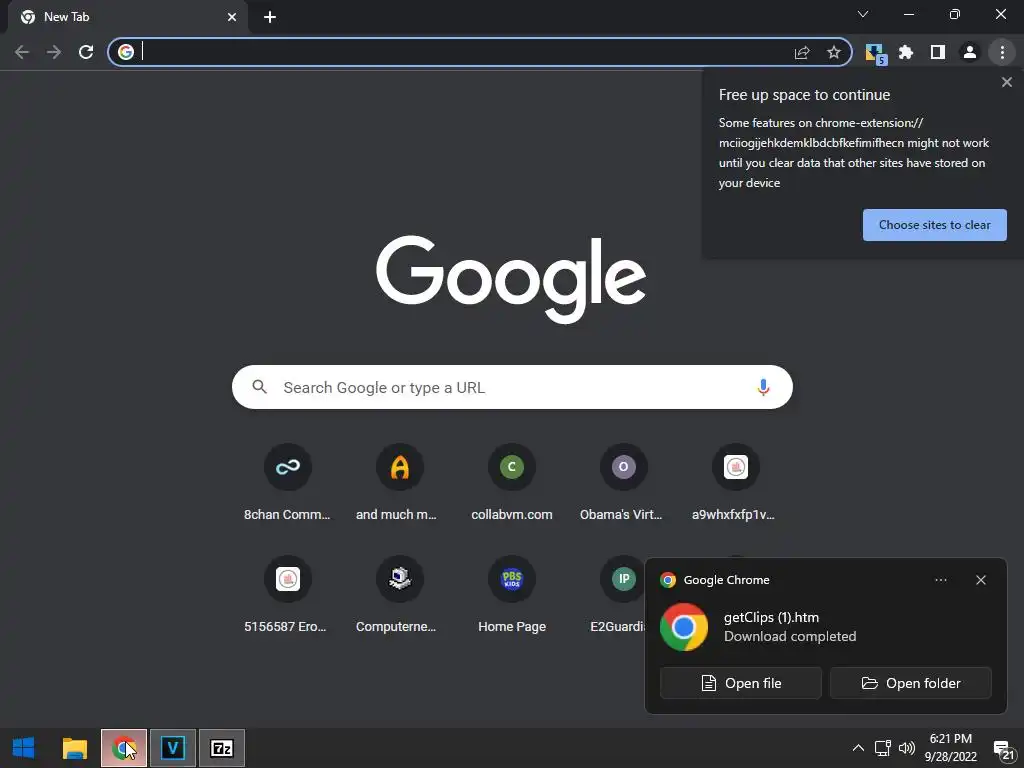Select the New Tab tab
The width and height of the screenshot is (1024, 768).
(x=129, y=17)
